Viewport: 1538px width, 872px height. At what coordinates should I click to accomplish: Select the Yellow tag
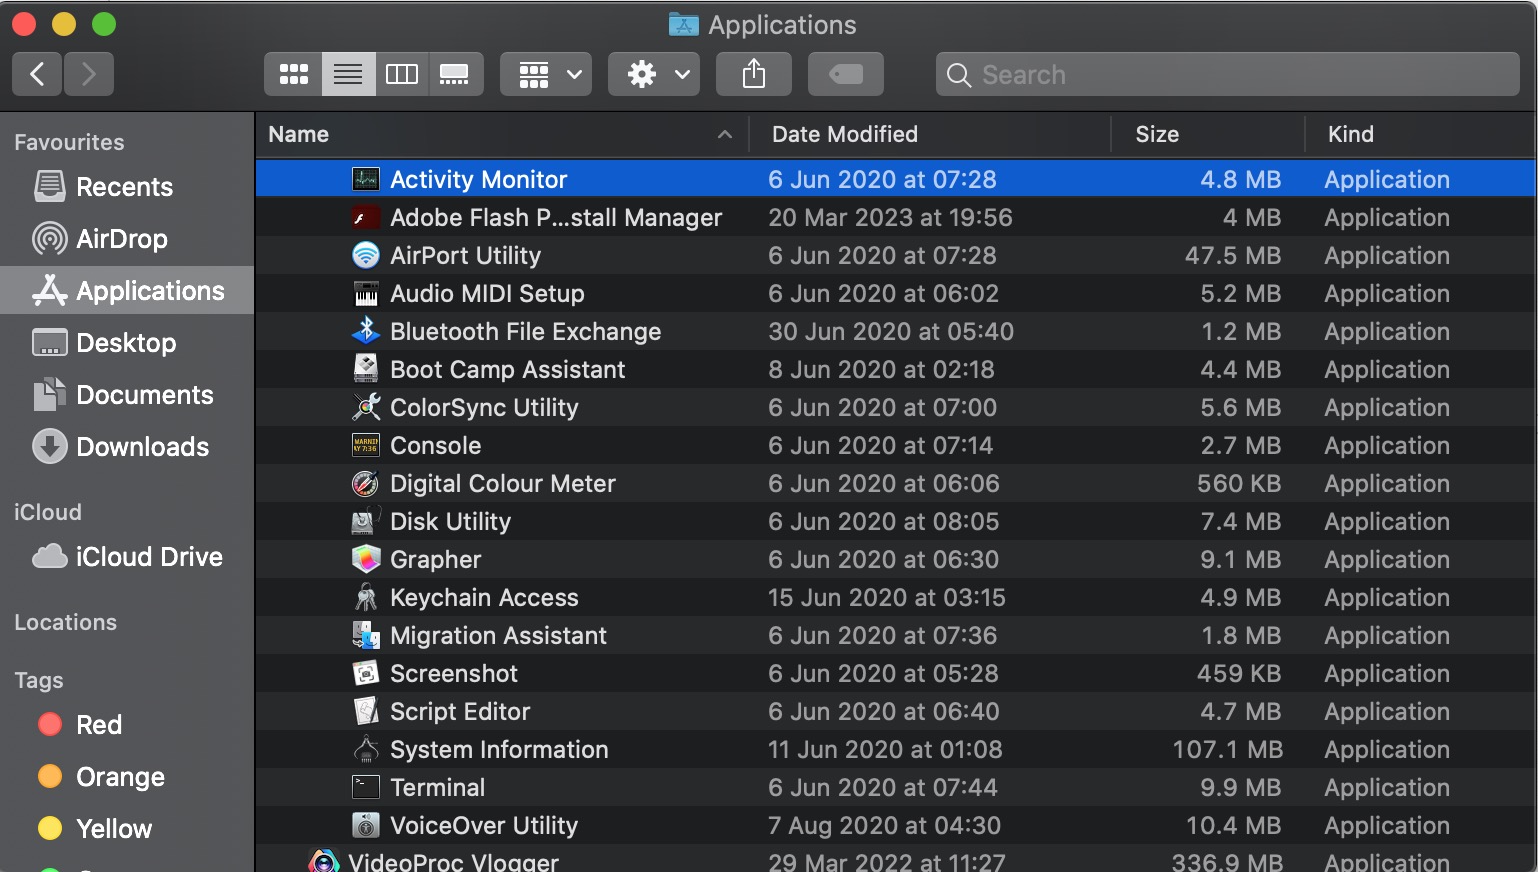pos(127,829)
